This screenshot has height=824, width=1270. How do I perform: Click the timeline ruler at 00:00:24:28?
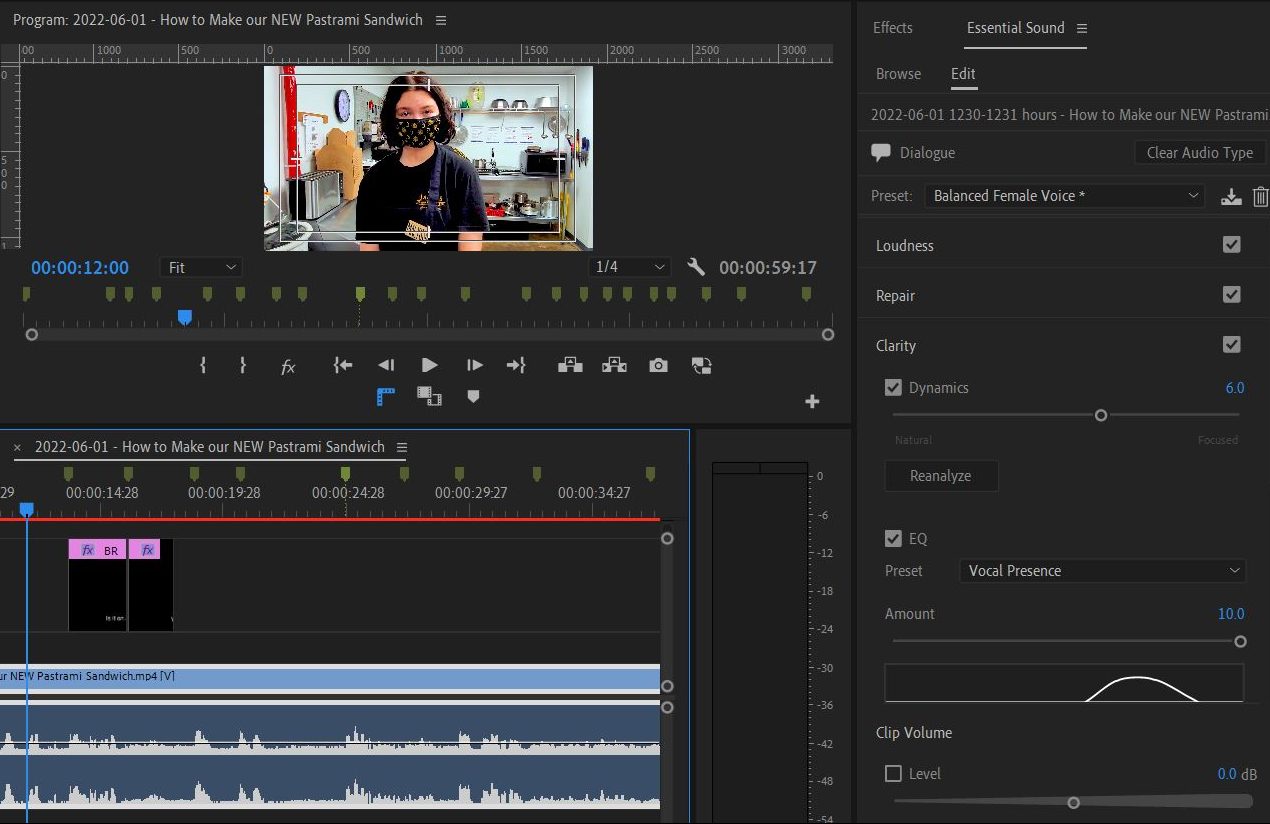point(347,493)
